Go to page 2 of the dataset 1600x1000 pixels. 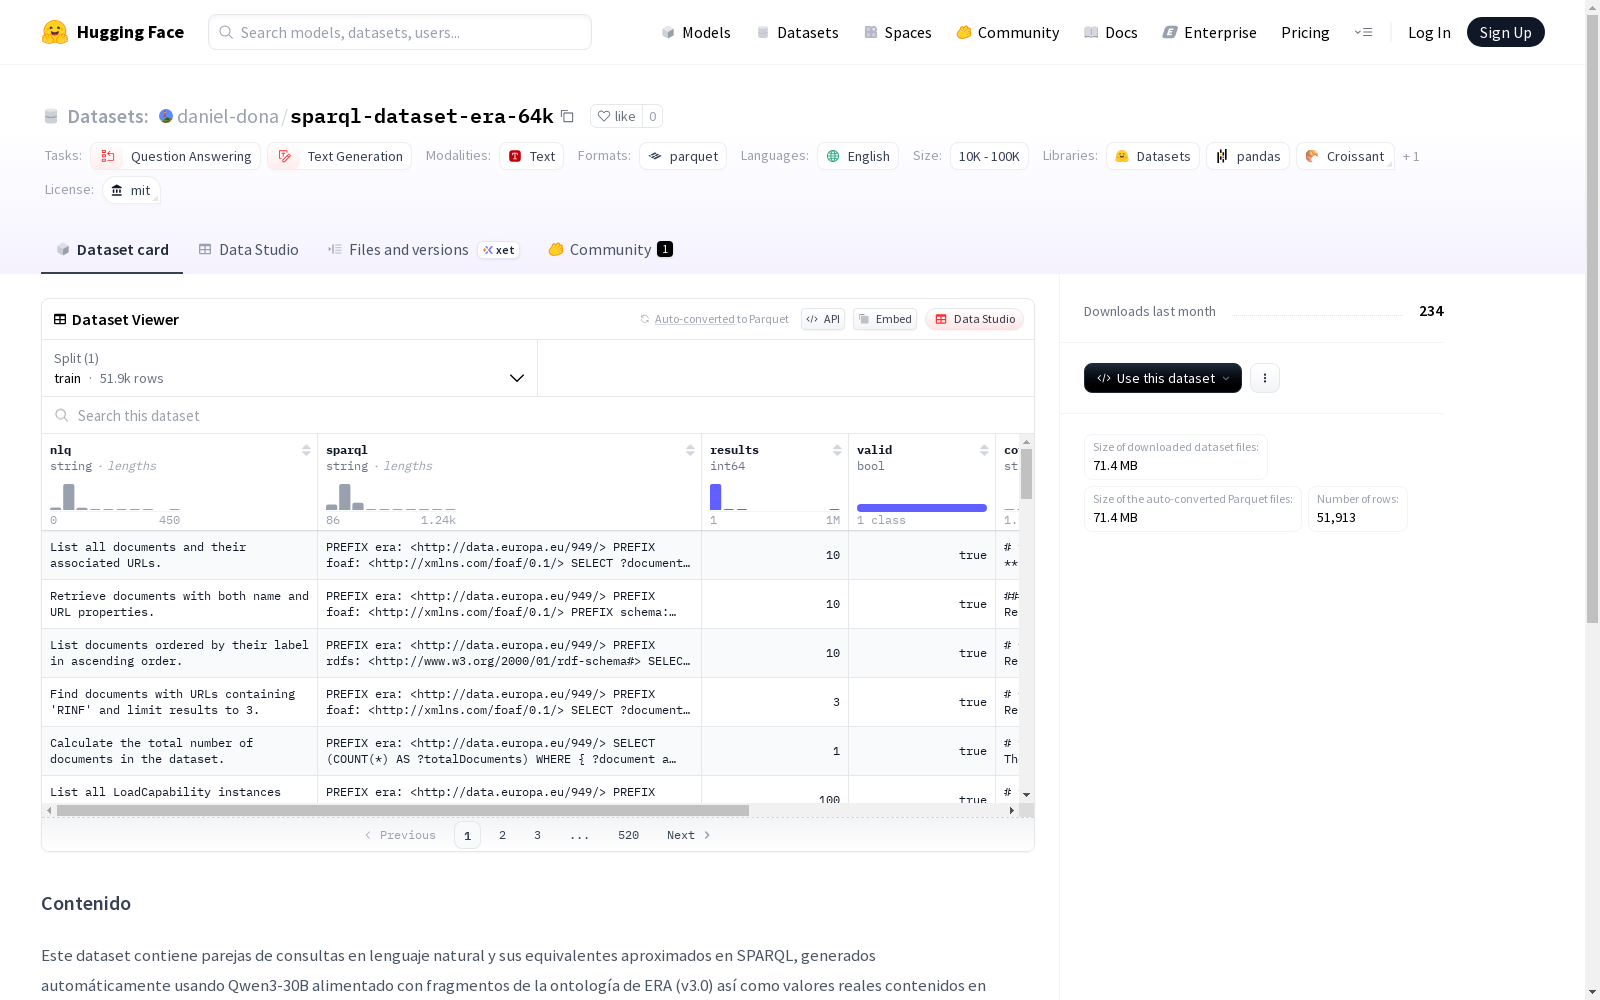click(502, 835)
